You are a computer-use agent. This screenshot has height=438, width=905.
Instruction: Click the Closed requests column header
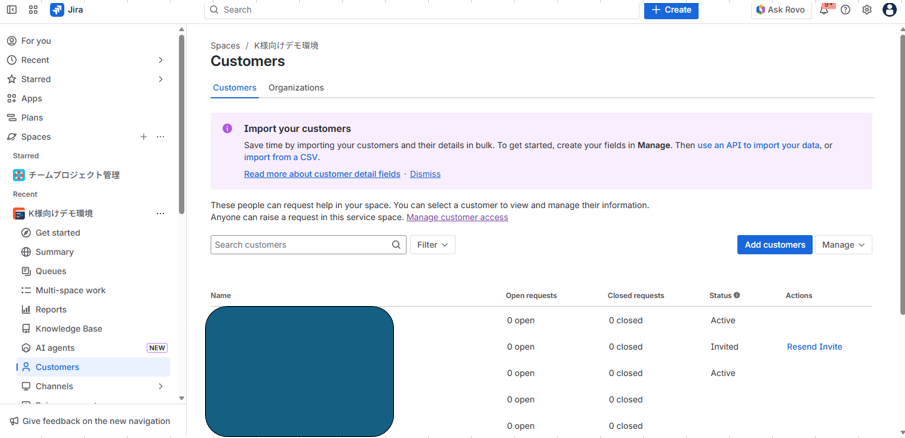636,295
